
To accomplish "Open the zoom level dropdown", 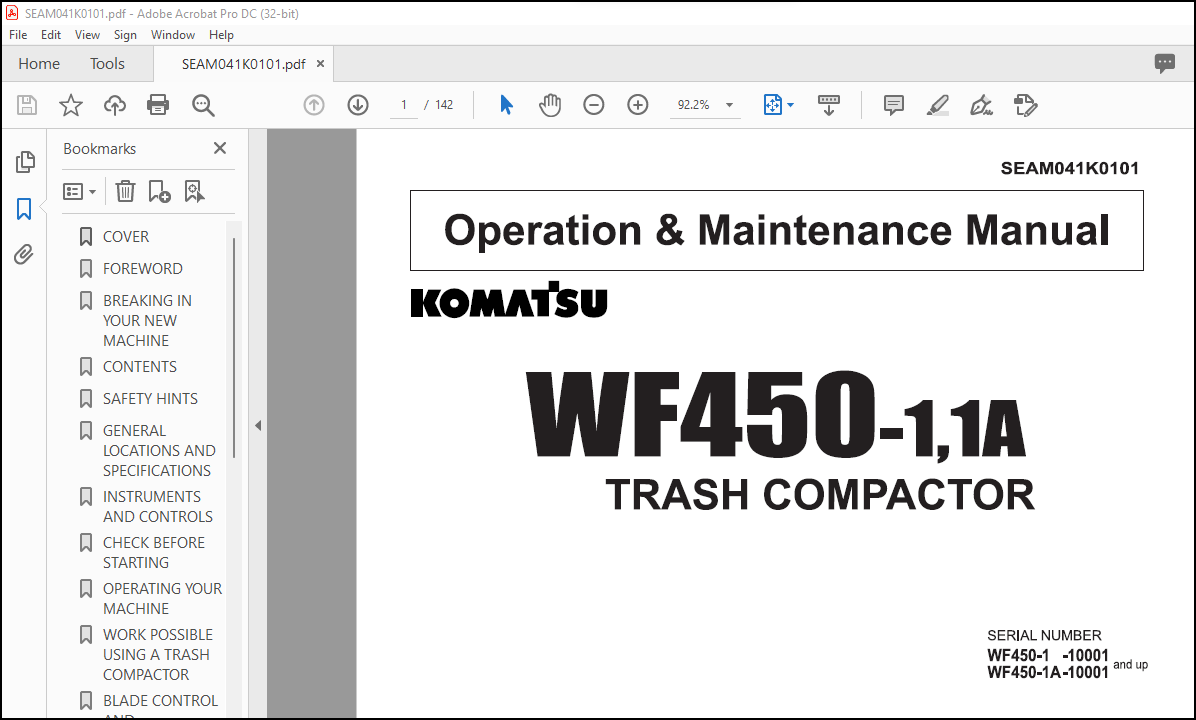I will click(x=729, y=105).
